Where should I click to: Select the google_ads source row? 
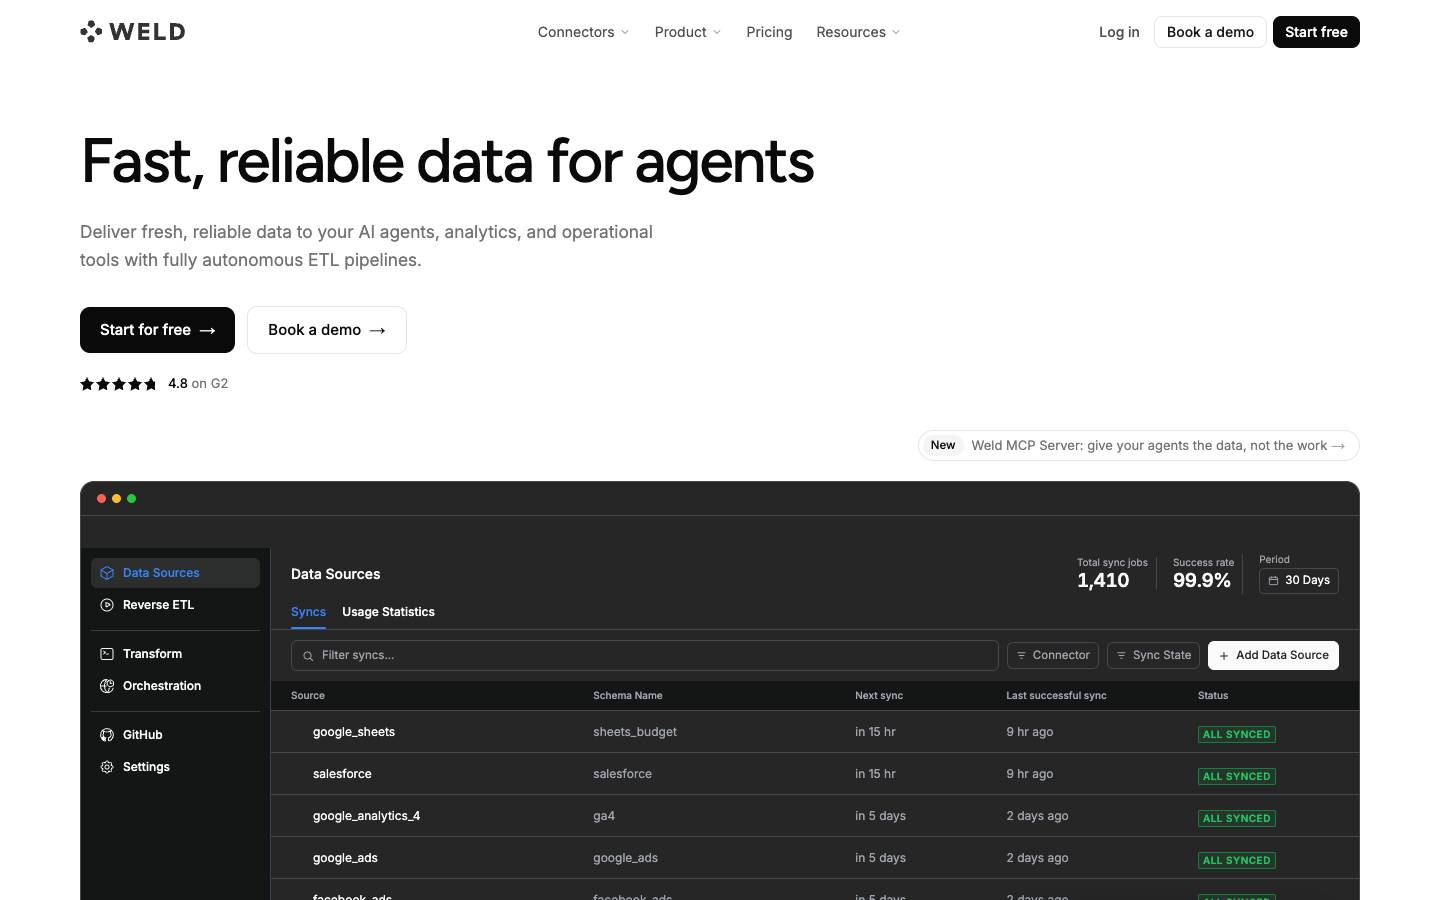[815, 858]
